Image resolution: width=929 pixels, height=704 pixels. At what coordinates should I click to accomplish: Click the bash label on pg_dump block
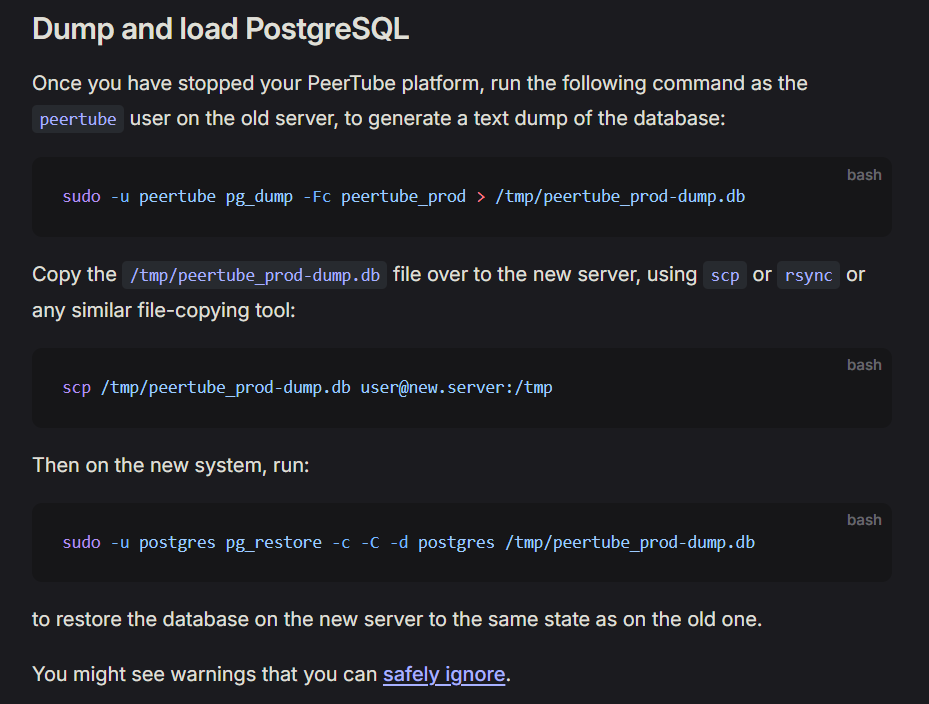click(x=864, y=175)
